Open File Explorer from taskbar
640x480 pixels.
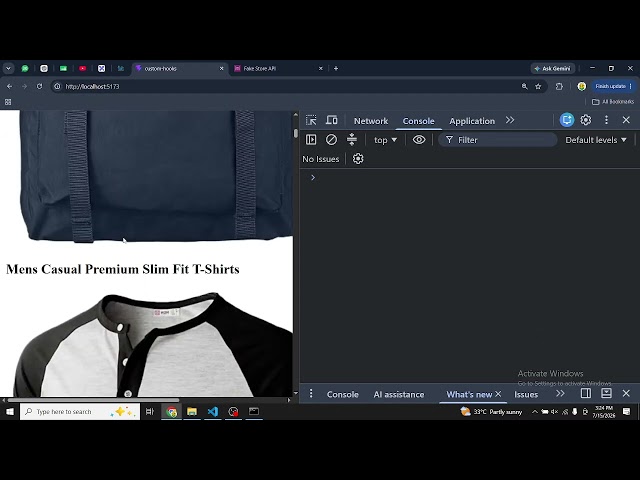(x=192, y=412)
